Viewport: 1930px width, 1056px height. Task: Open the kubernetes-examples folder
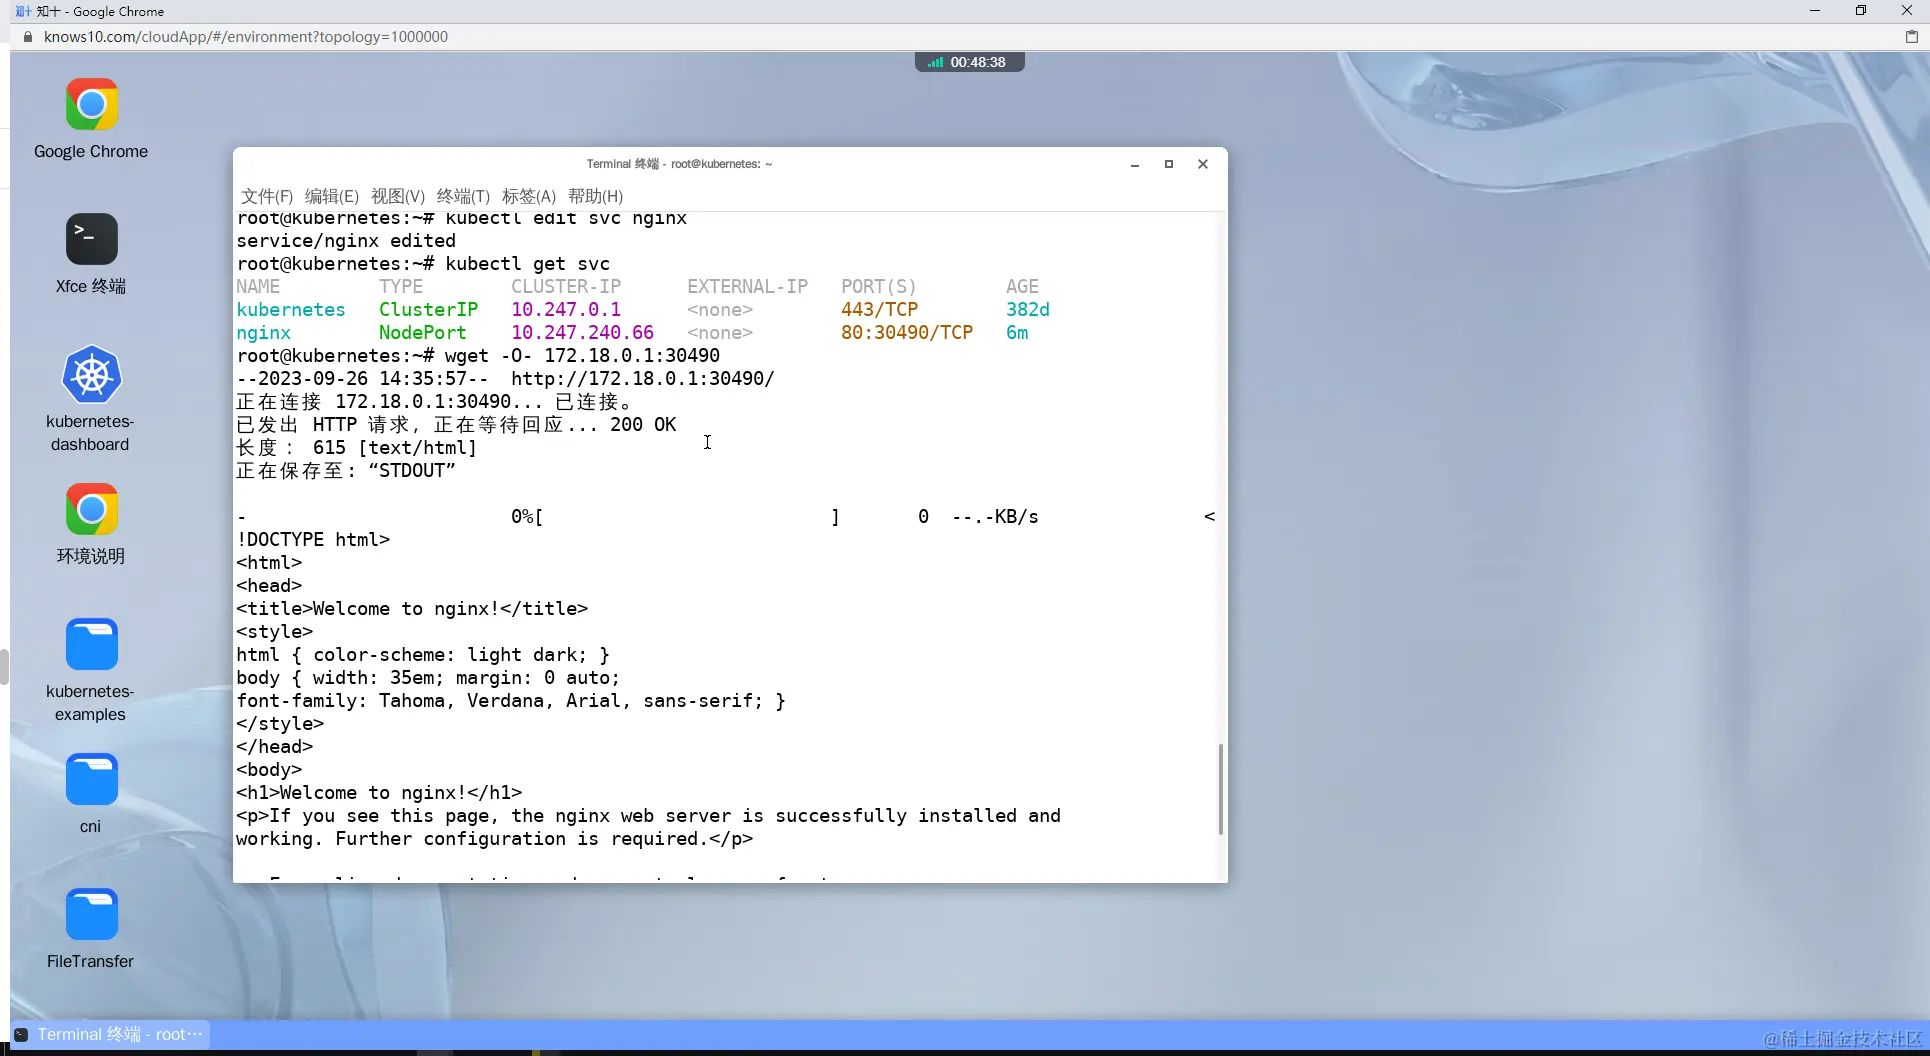[91, 644]
